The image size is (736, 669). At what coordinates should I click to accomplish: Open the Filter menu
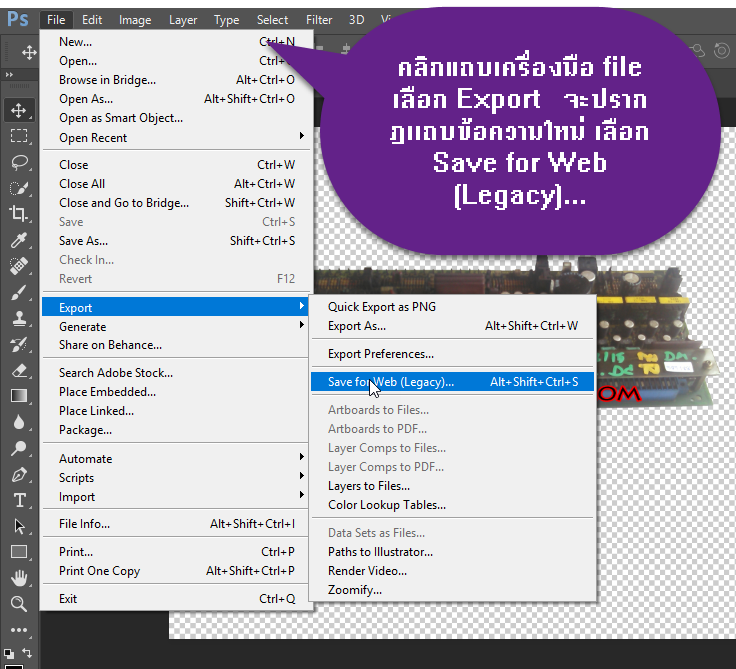(x=319, y=20)
